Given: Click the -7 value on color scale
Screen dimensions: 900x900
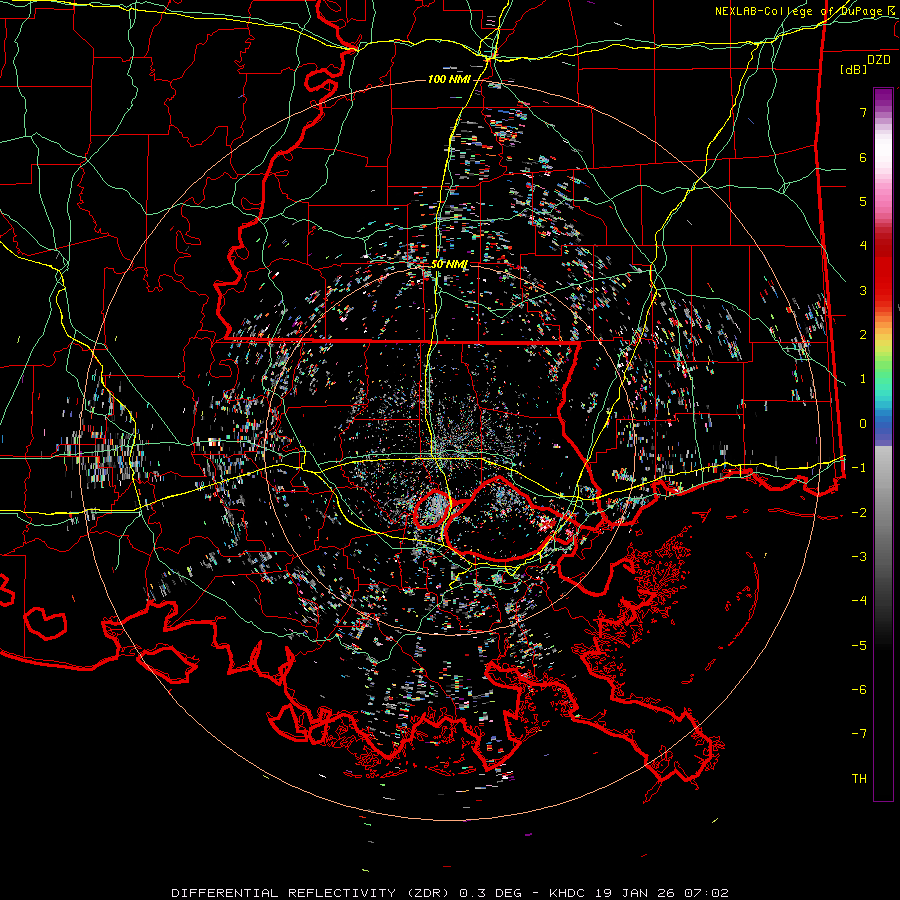Looking at the screenshot, I should pyautogui.click(x=859, y=734).
